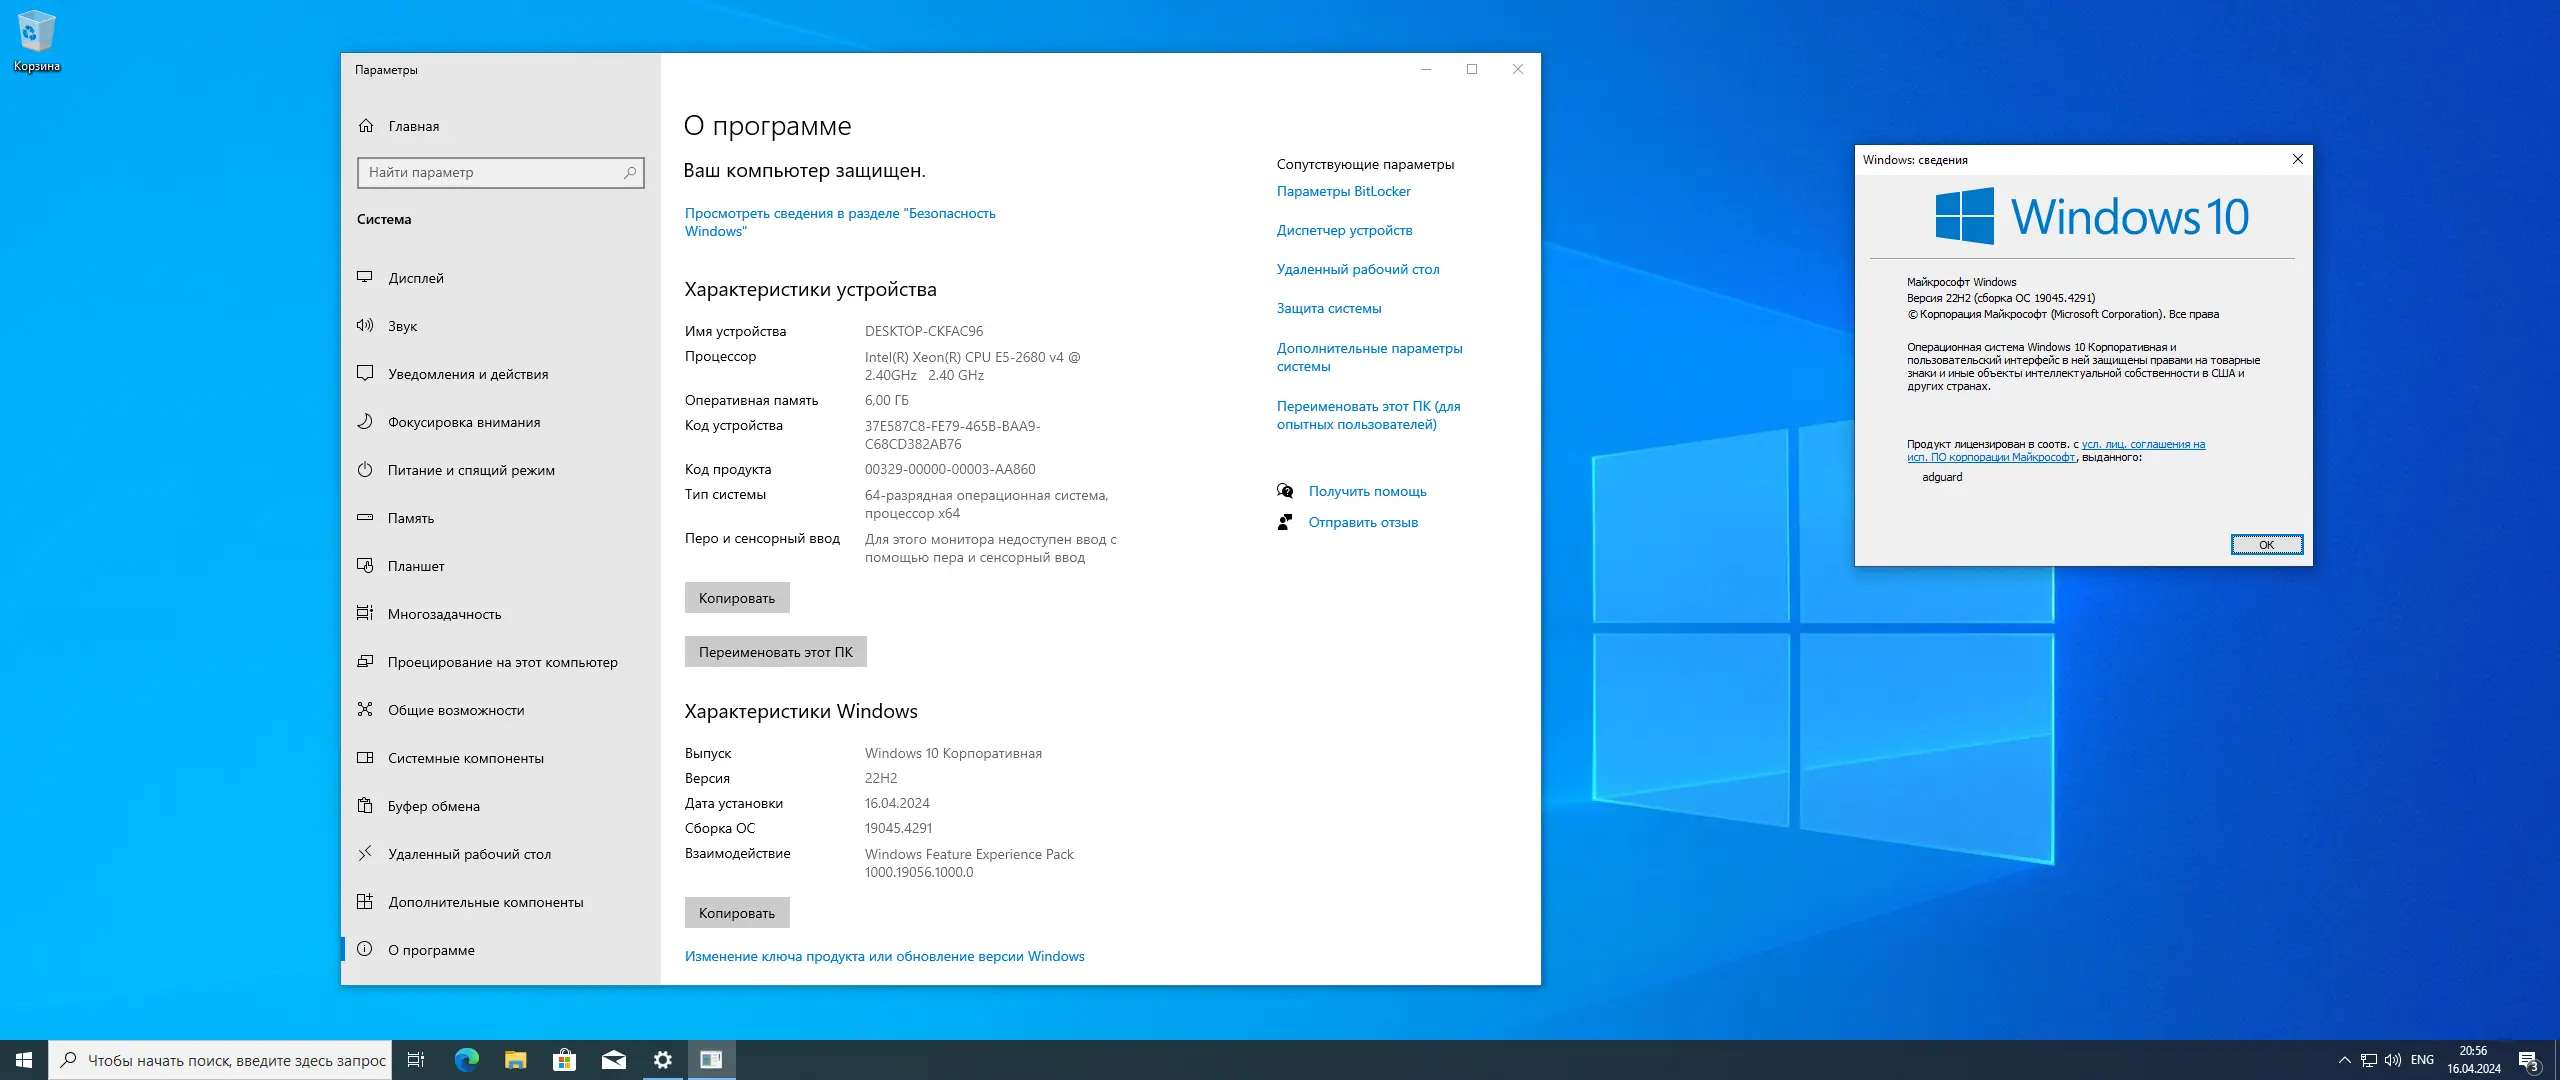
Task: Open Home via house icon
Action: pos(366,126)
